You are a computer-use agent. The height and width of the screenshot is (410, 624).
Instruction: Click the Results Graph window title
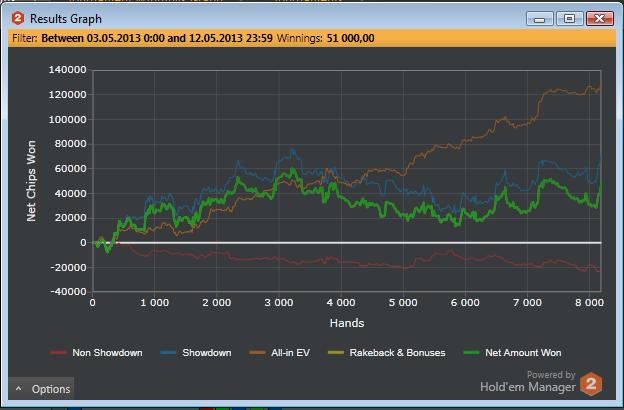coord(66,19)
